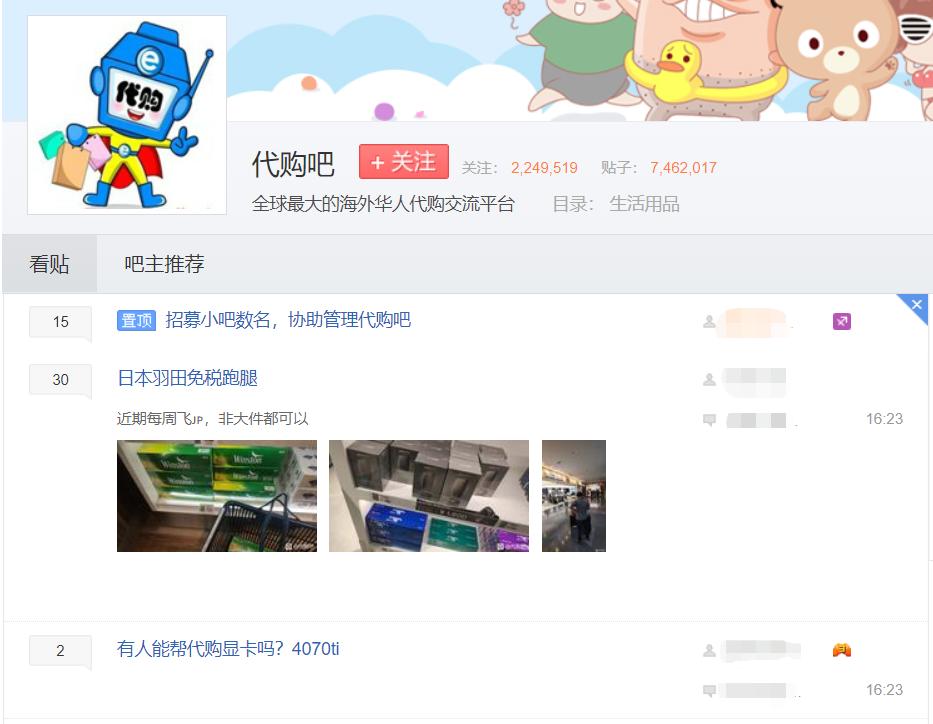Screen dimensions: 933x724
Task: Open the airport hall photo thumbnail
Action: pos(574,496)
